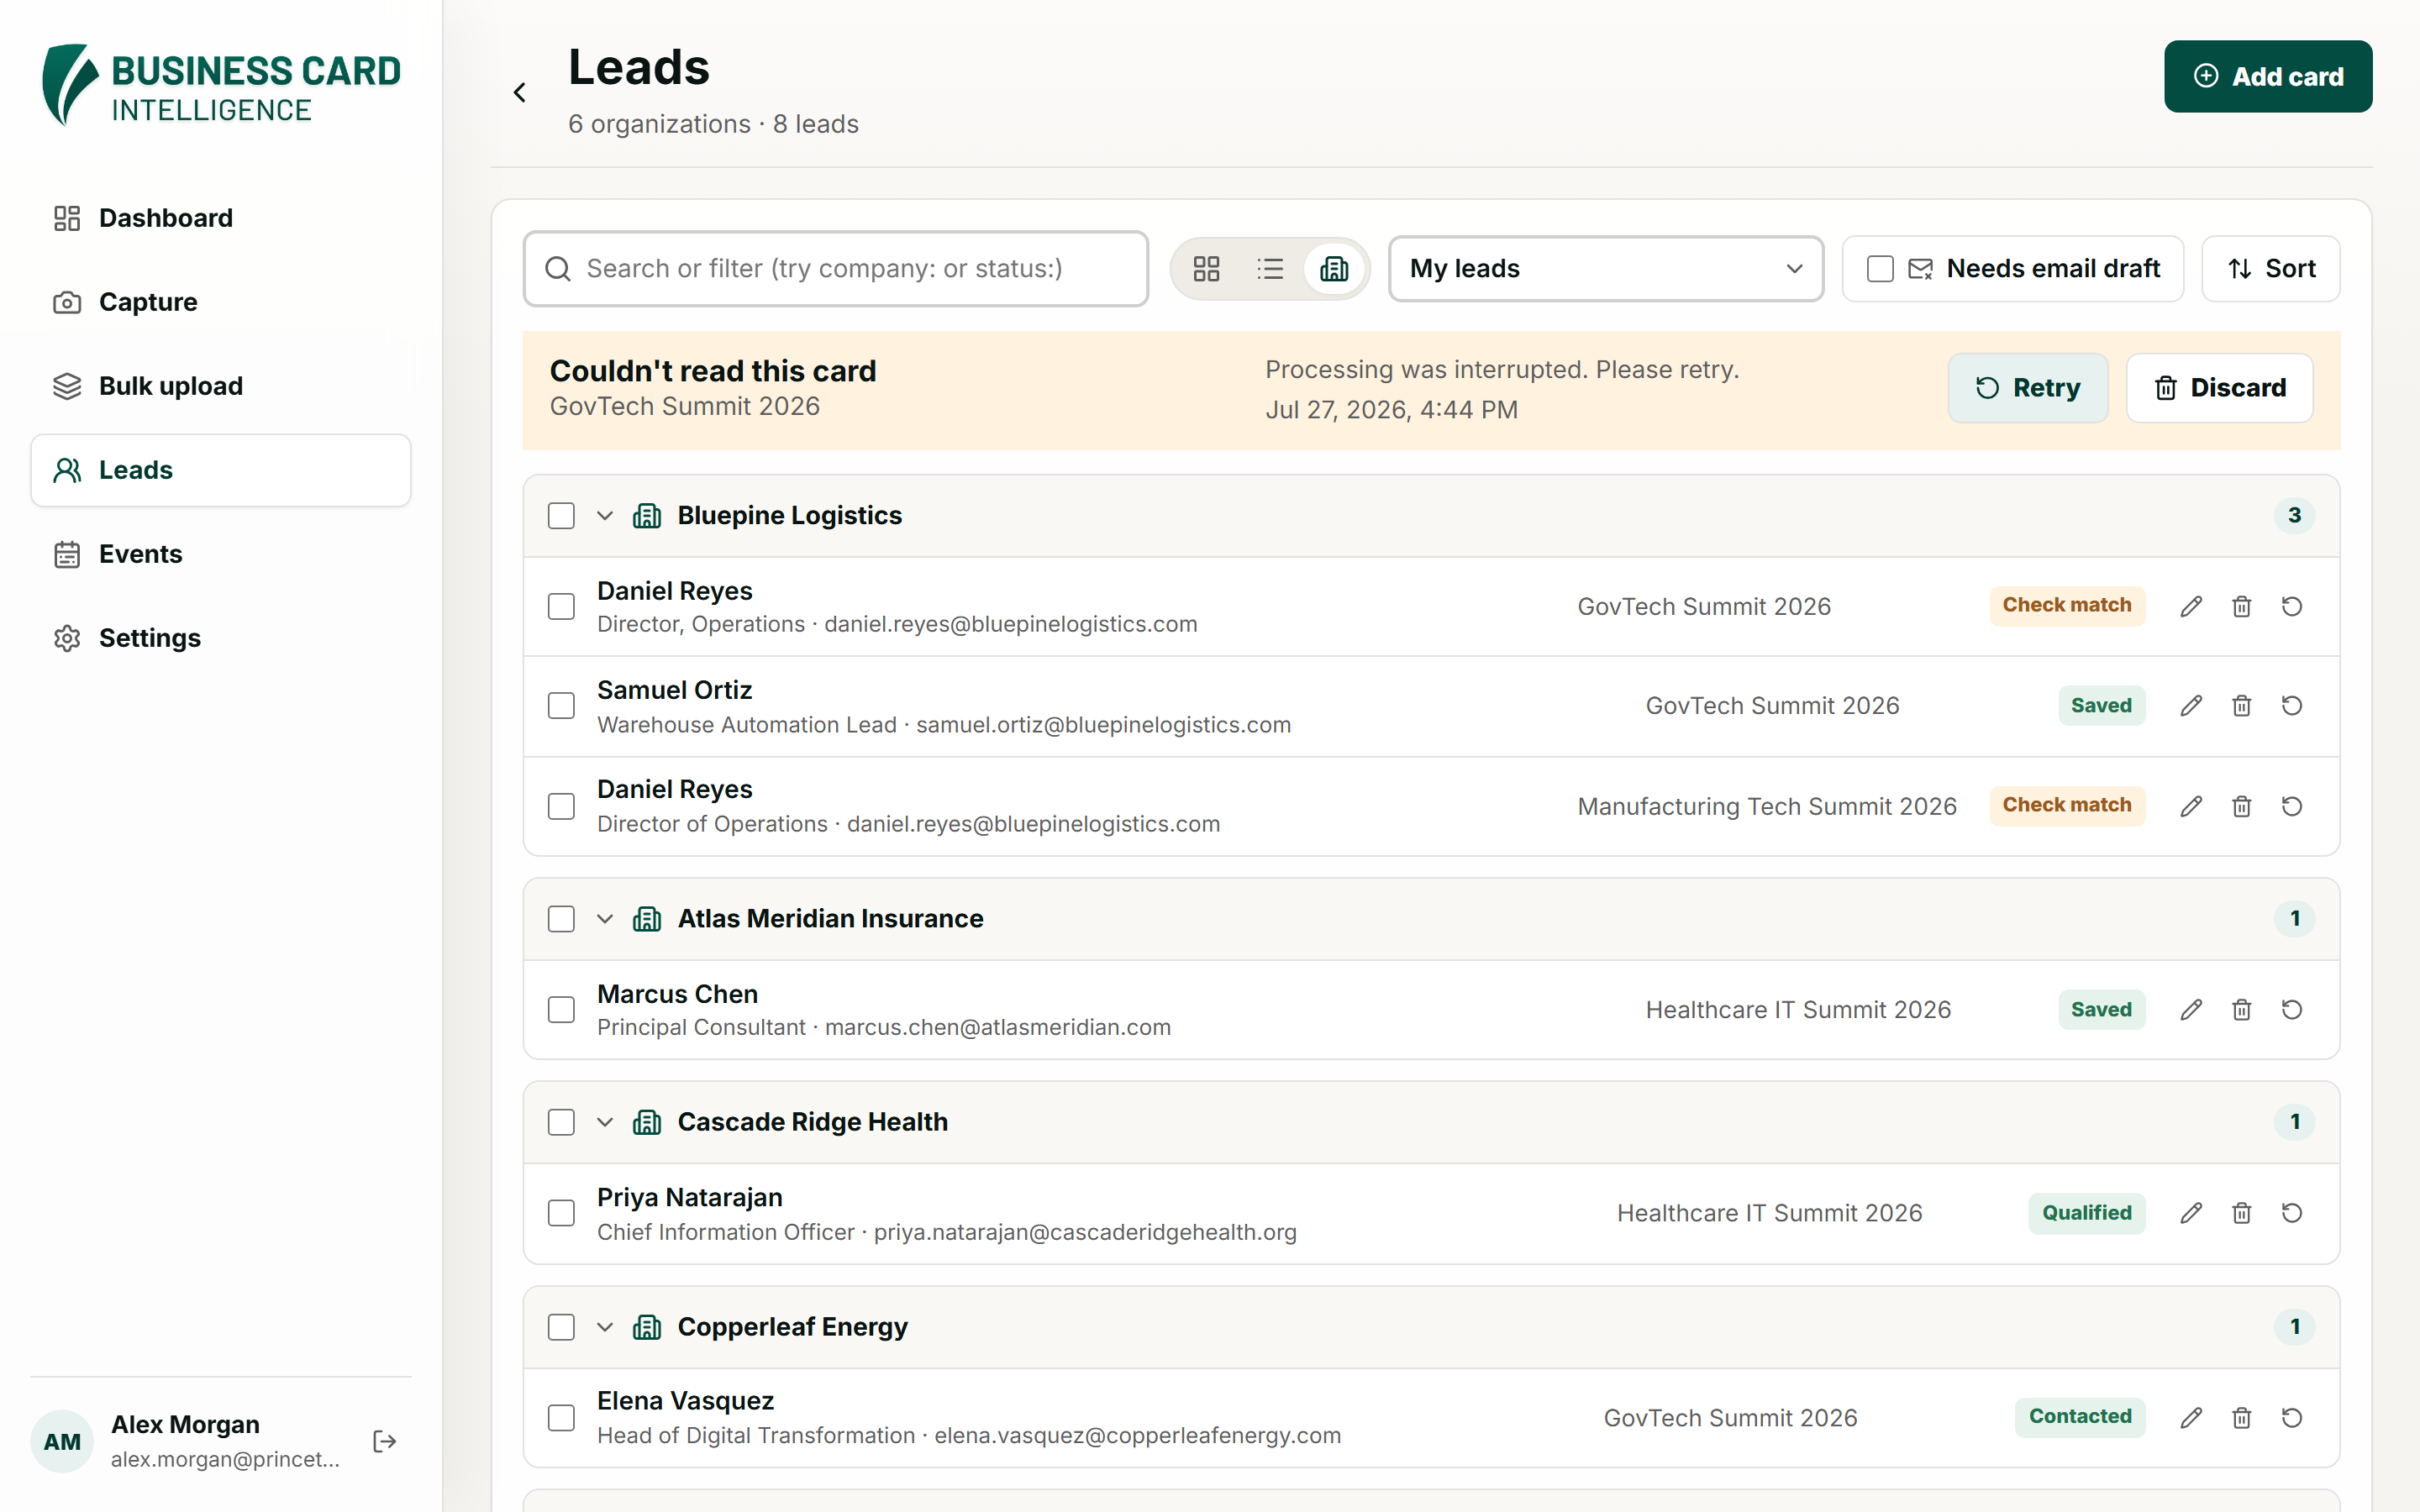Delete Marcus Chen lead
The width and height of the screenshot is (2420, 1512).
[x=2242, y=1010]
